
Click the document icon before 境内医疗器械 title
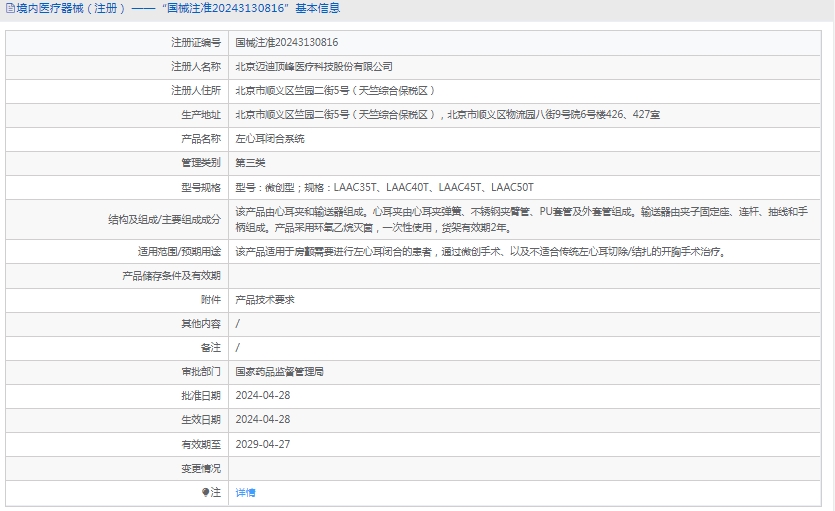click(9, 9)
